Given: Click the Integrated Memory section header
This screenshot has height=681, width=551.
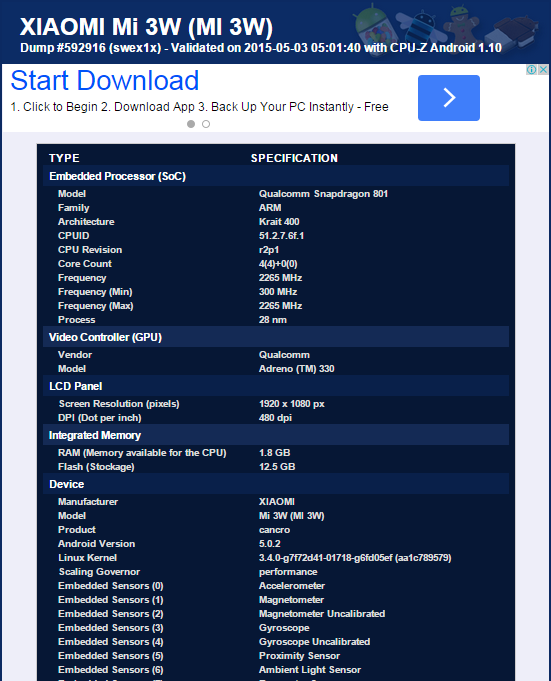Looking at the screenshot, I should click(x=276, y=435).
